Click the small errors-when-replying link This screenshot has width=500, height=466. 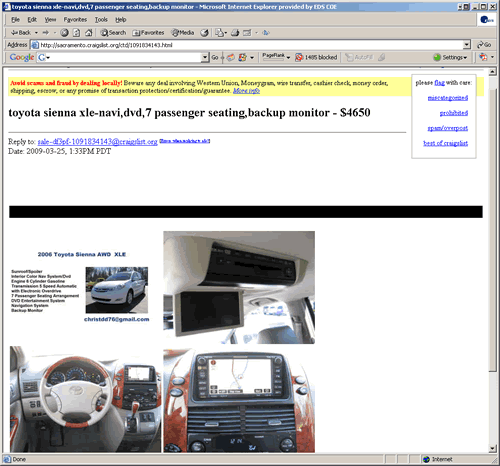pos(185,141)
